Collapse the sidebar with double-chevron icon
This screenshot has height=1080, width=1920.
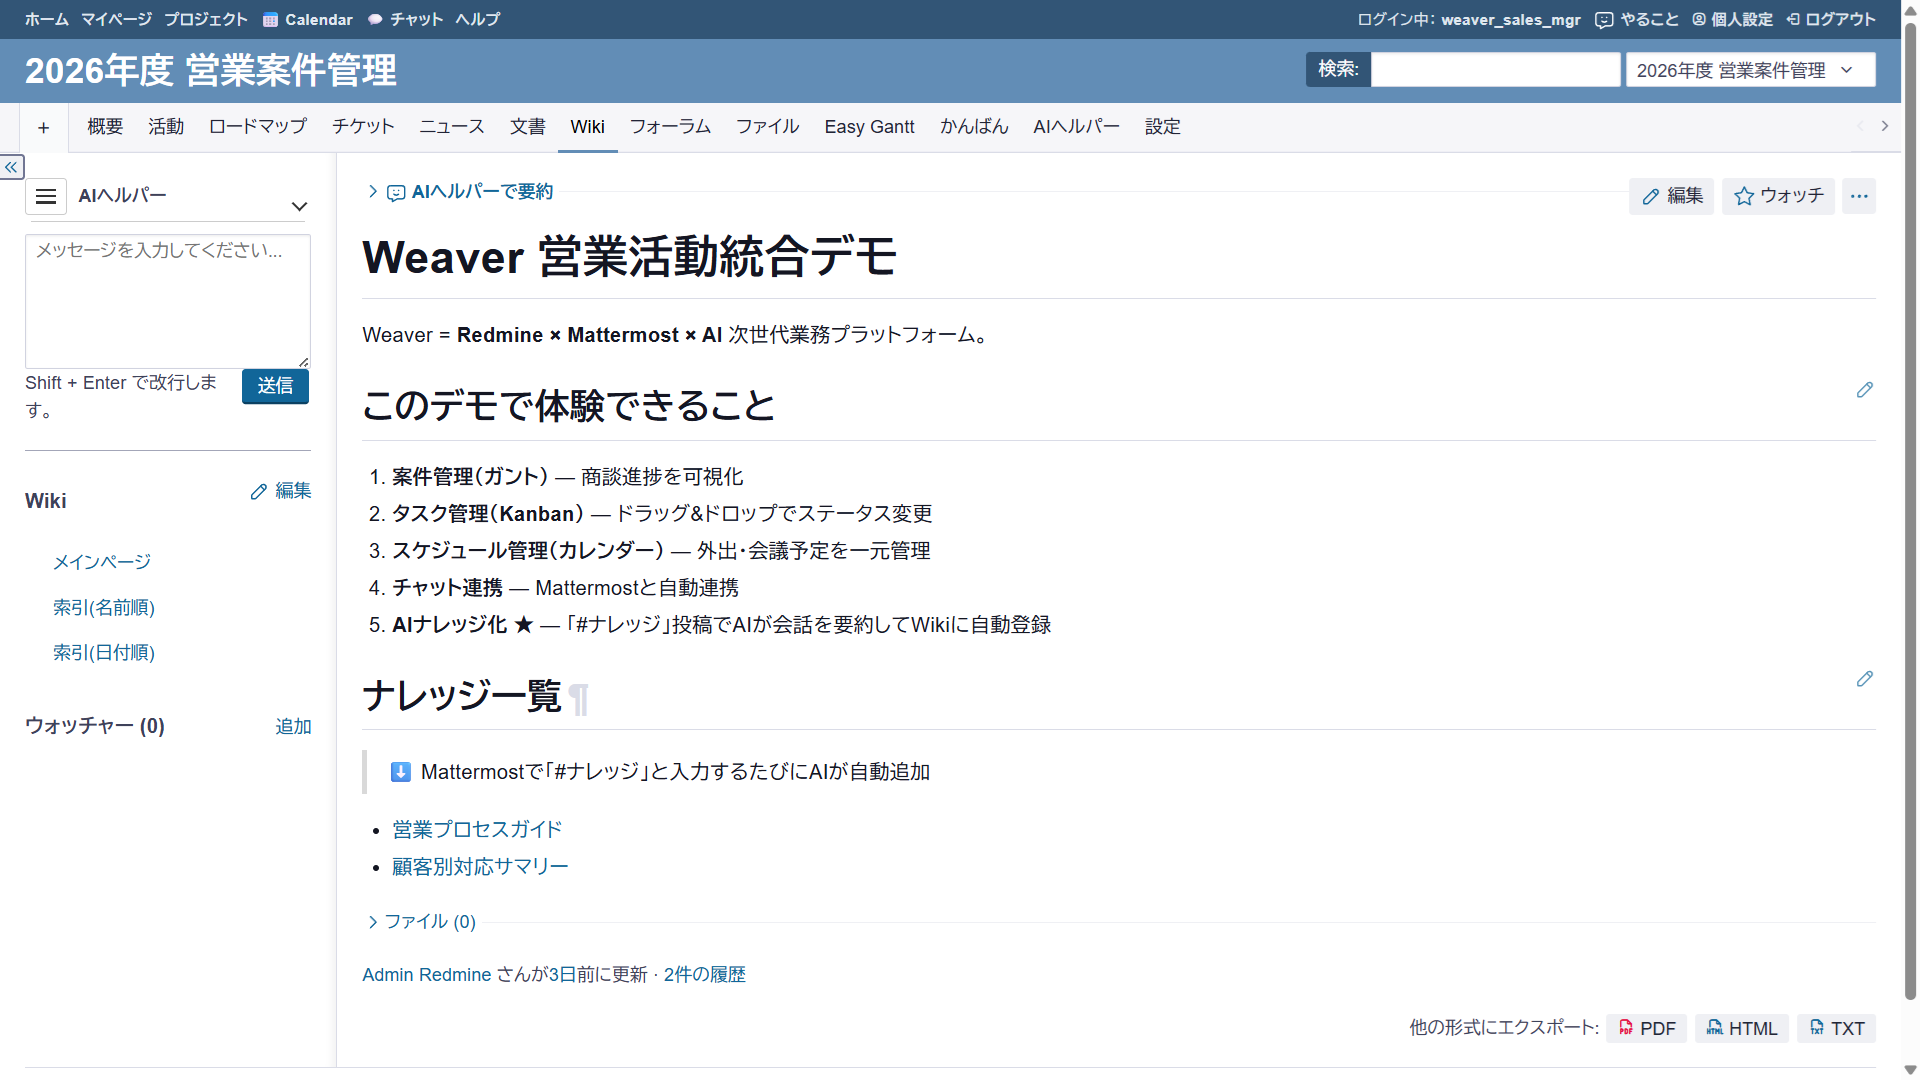tap(12, 167)
